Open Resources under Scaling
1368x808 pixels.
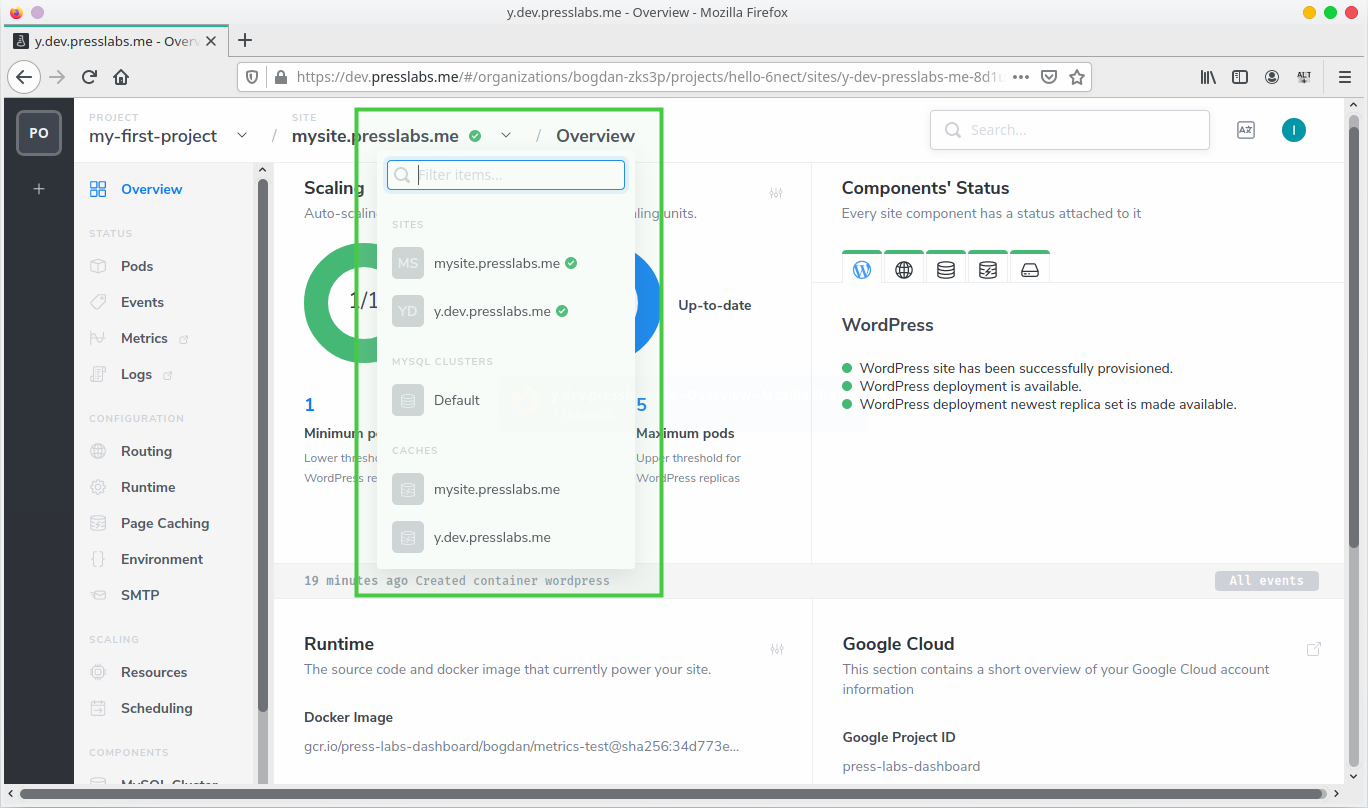click(x=138, y=672)
